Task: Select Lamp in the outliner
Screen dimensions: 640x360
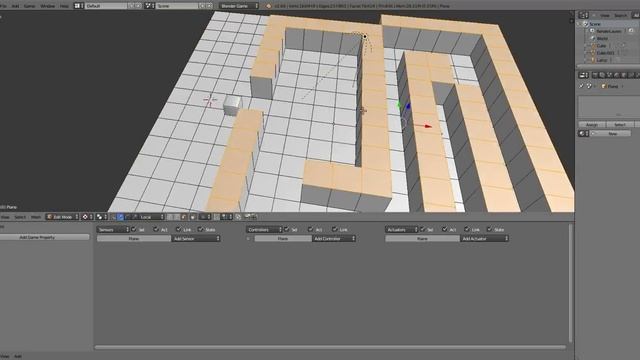Action: [x=602, y=60]
